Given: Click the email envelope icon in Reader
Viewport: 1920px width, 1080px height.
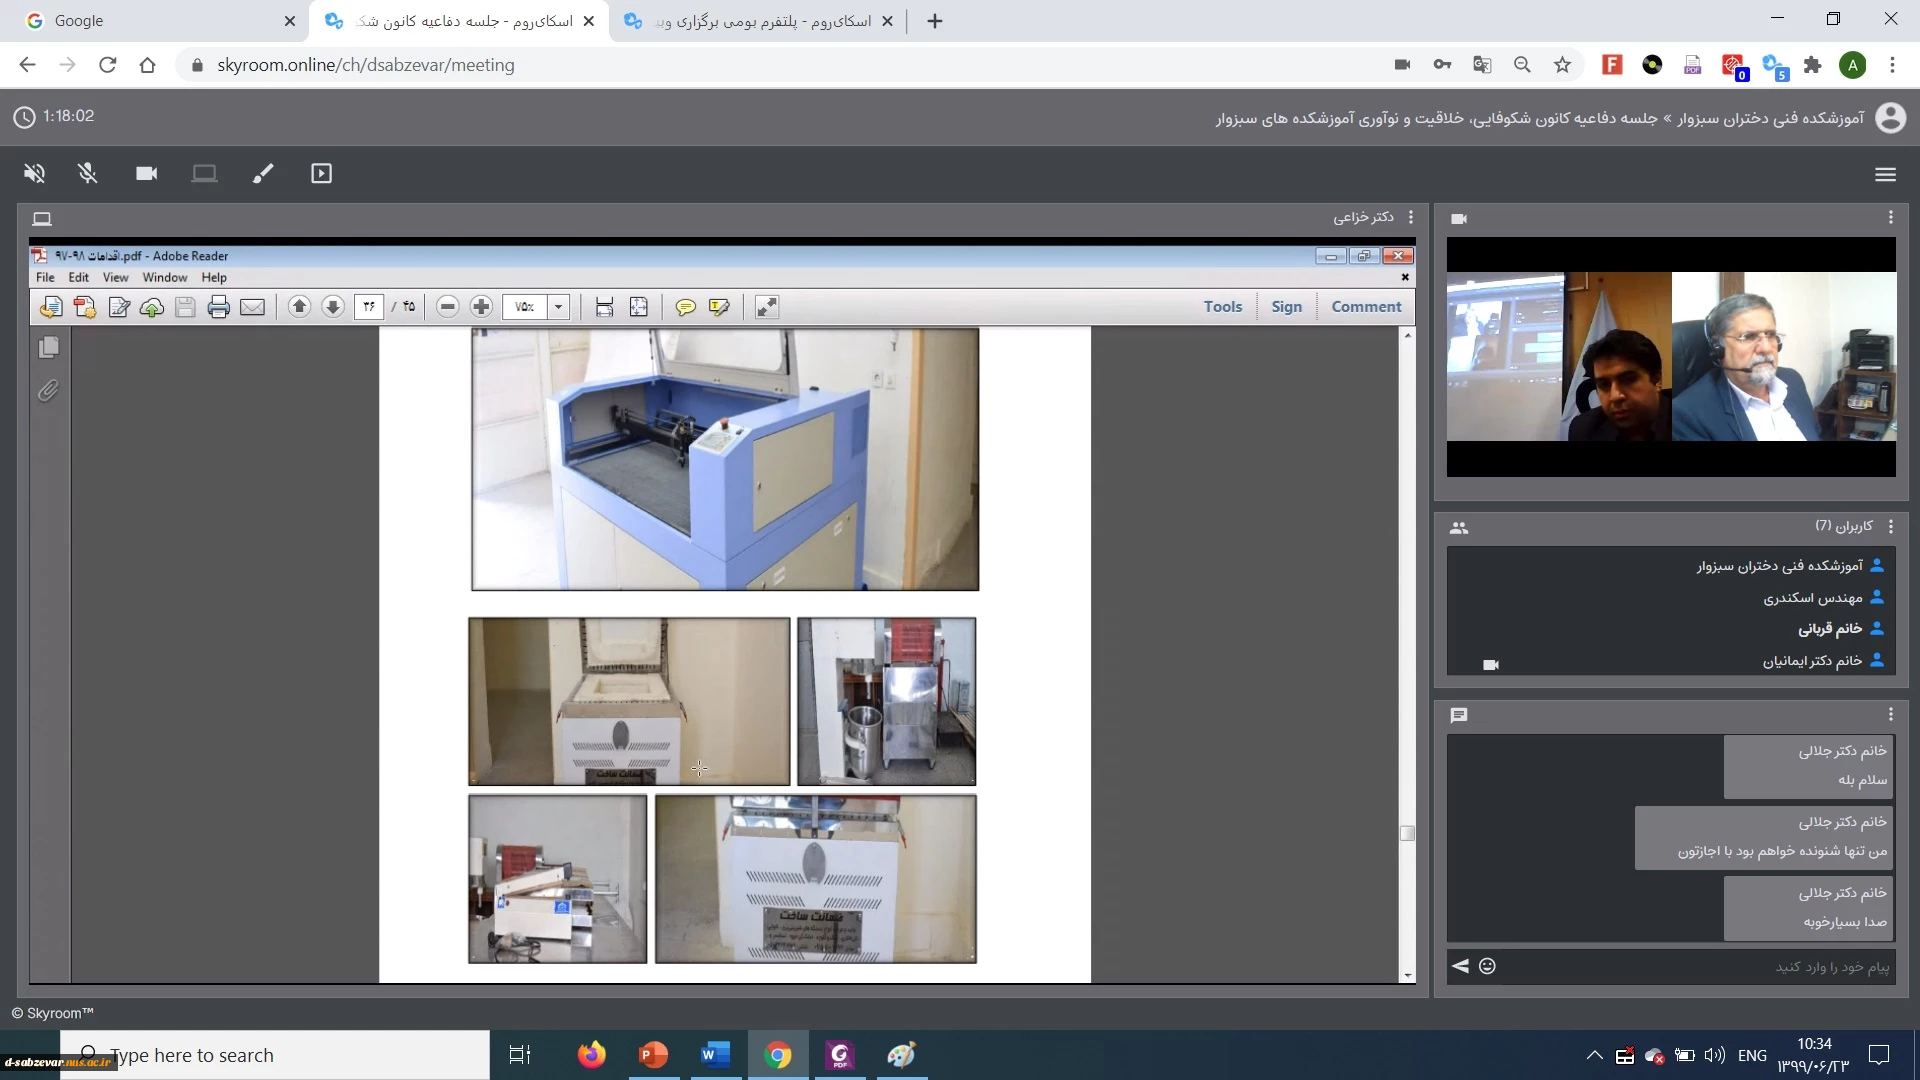Looking at the screenshot, I should [x=252, y=307].
